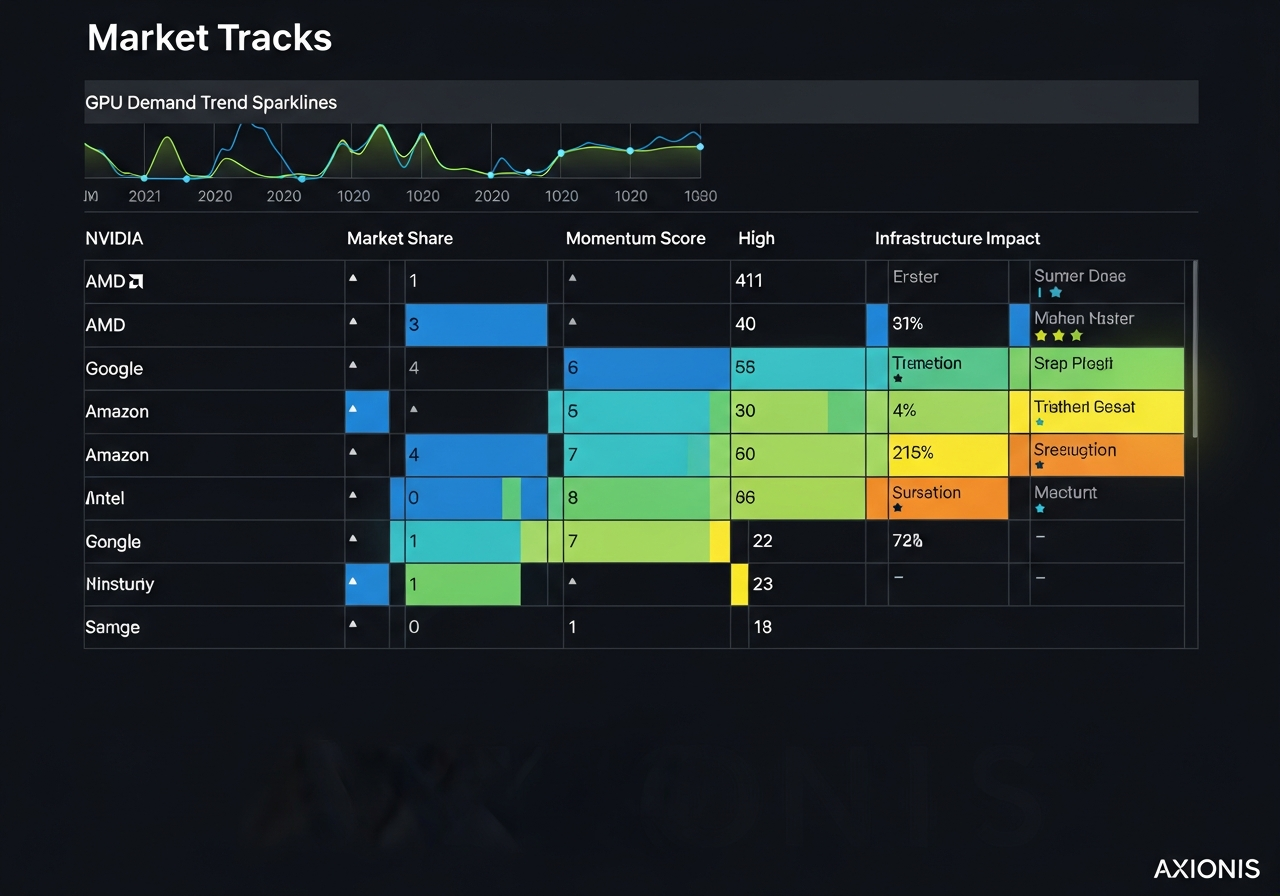Click the AMD logo icon in the first row
This screenshot has height=896, width=1280.
pyautogui.click(x=138, y=281)
